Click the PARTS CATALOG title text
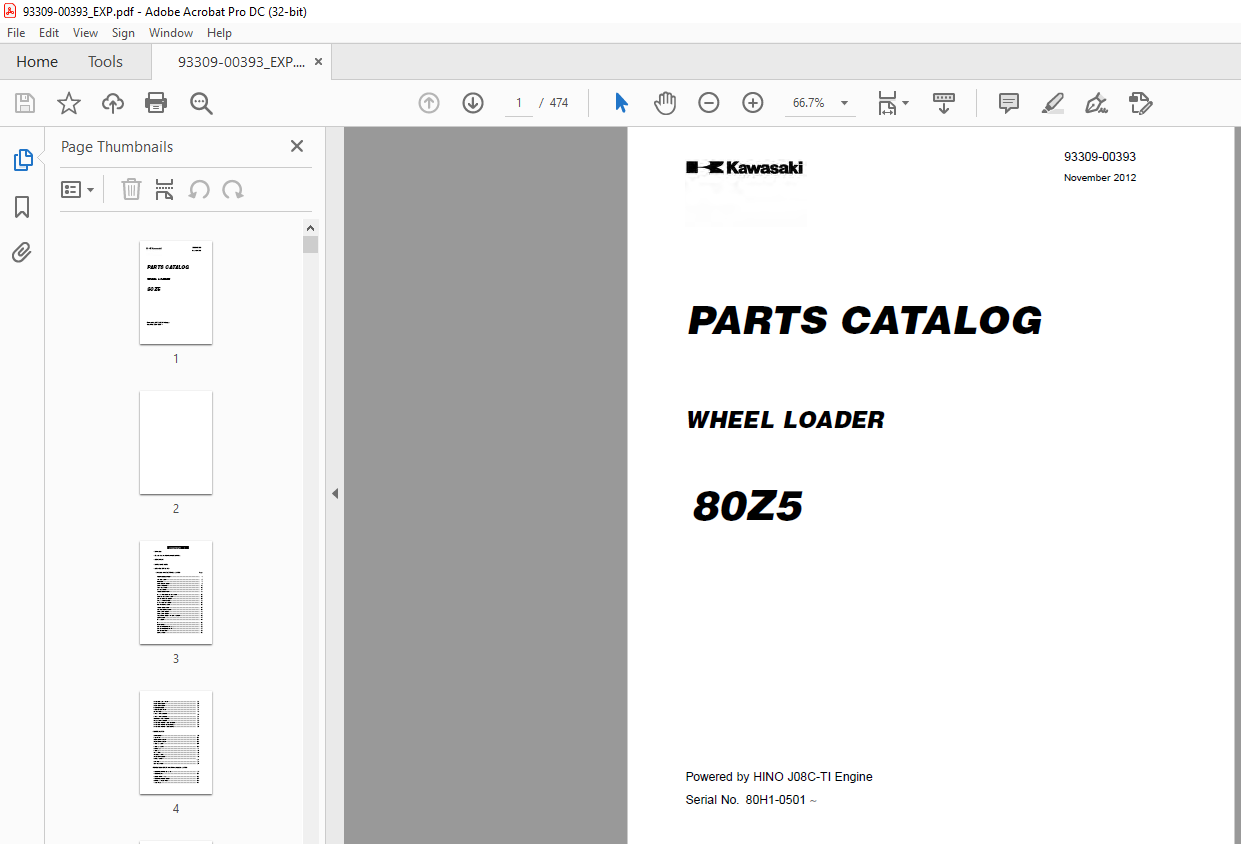1241x844 pixels. [865, 321]
